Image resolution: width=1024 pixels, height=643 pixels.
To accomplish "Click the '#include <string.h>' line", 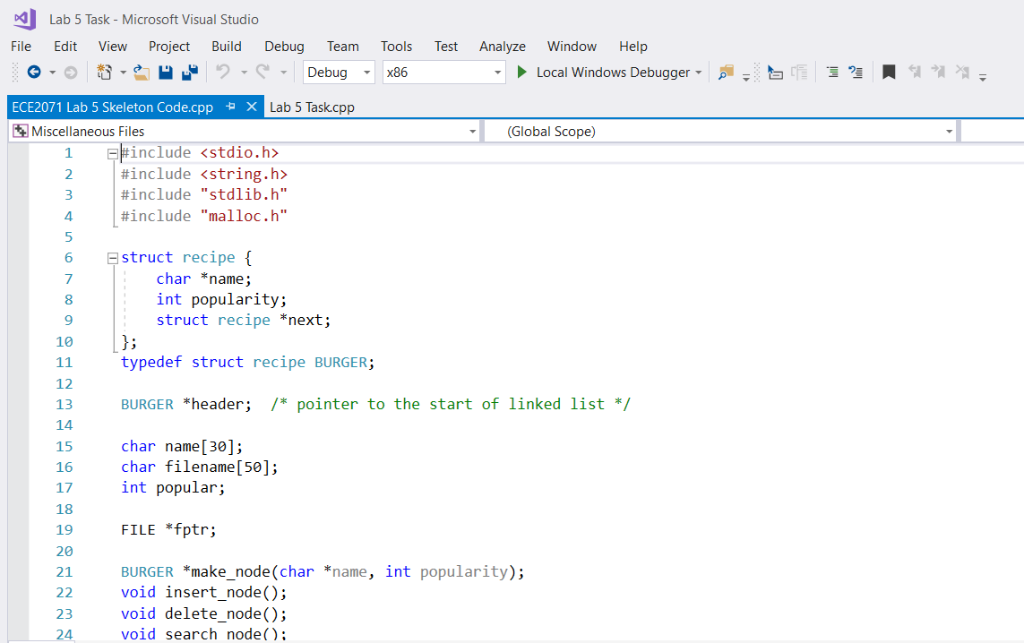I will [204, 174].
